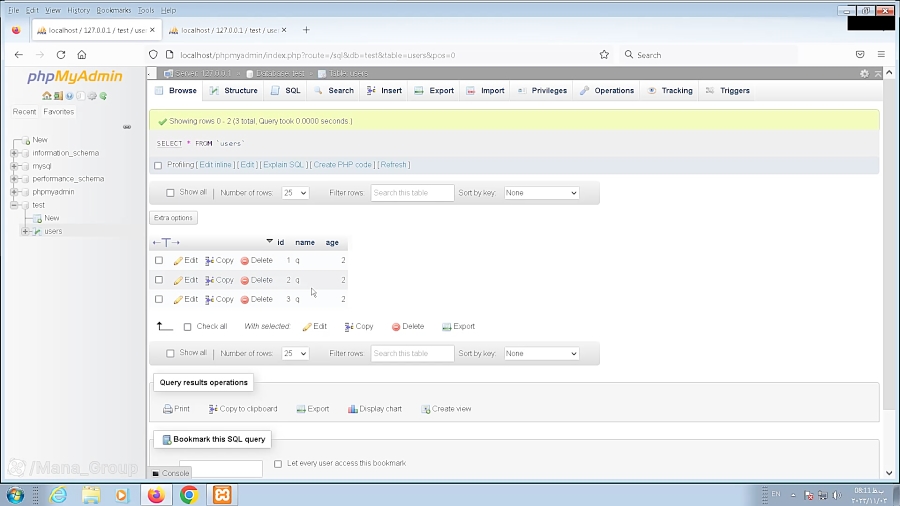Open the Console bar at bottom
Image resolution: width=900 pixels, height=506 pixels.
[x=170, y=473]
